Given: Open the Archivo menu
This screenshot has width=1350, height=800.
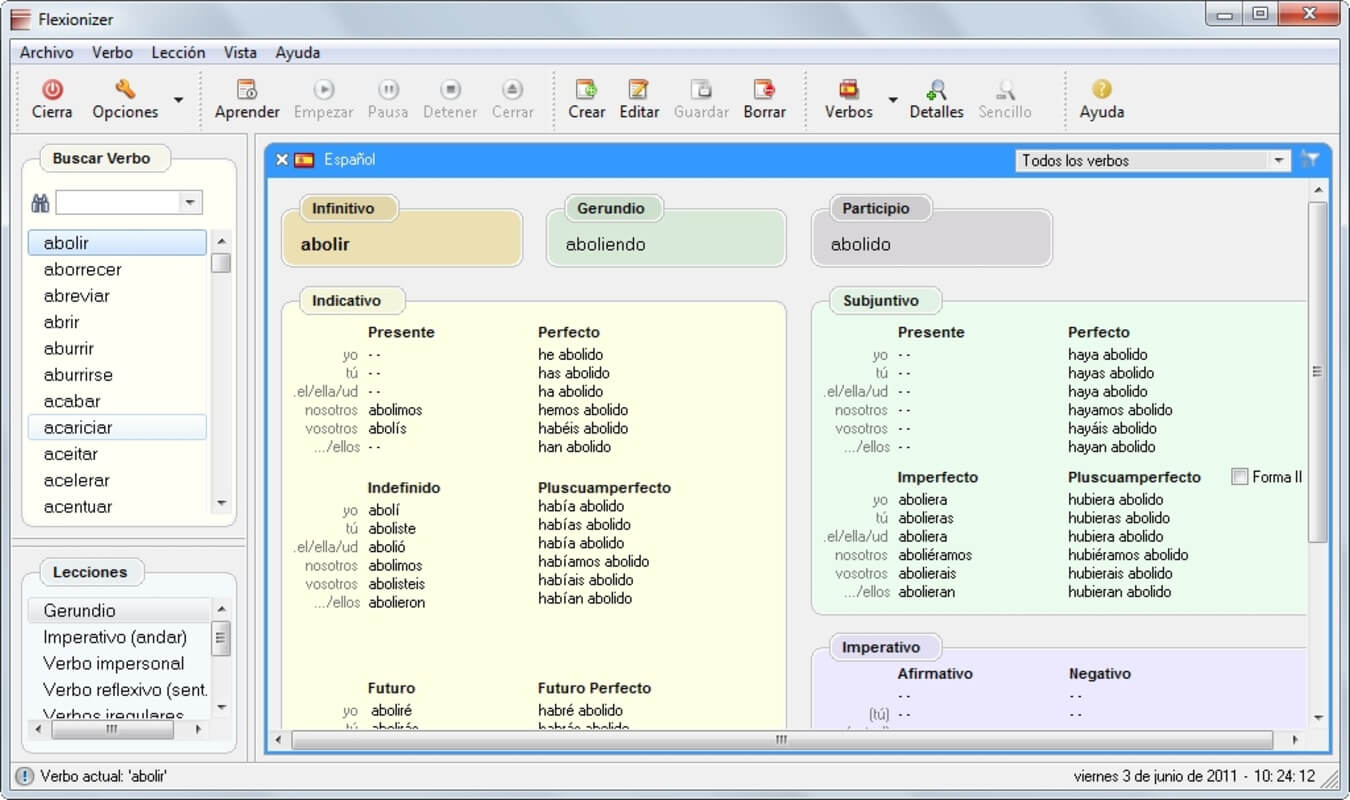Looking at the screenshot, I should click(x=46, y=53).
